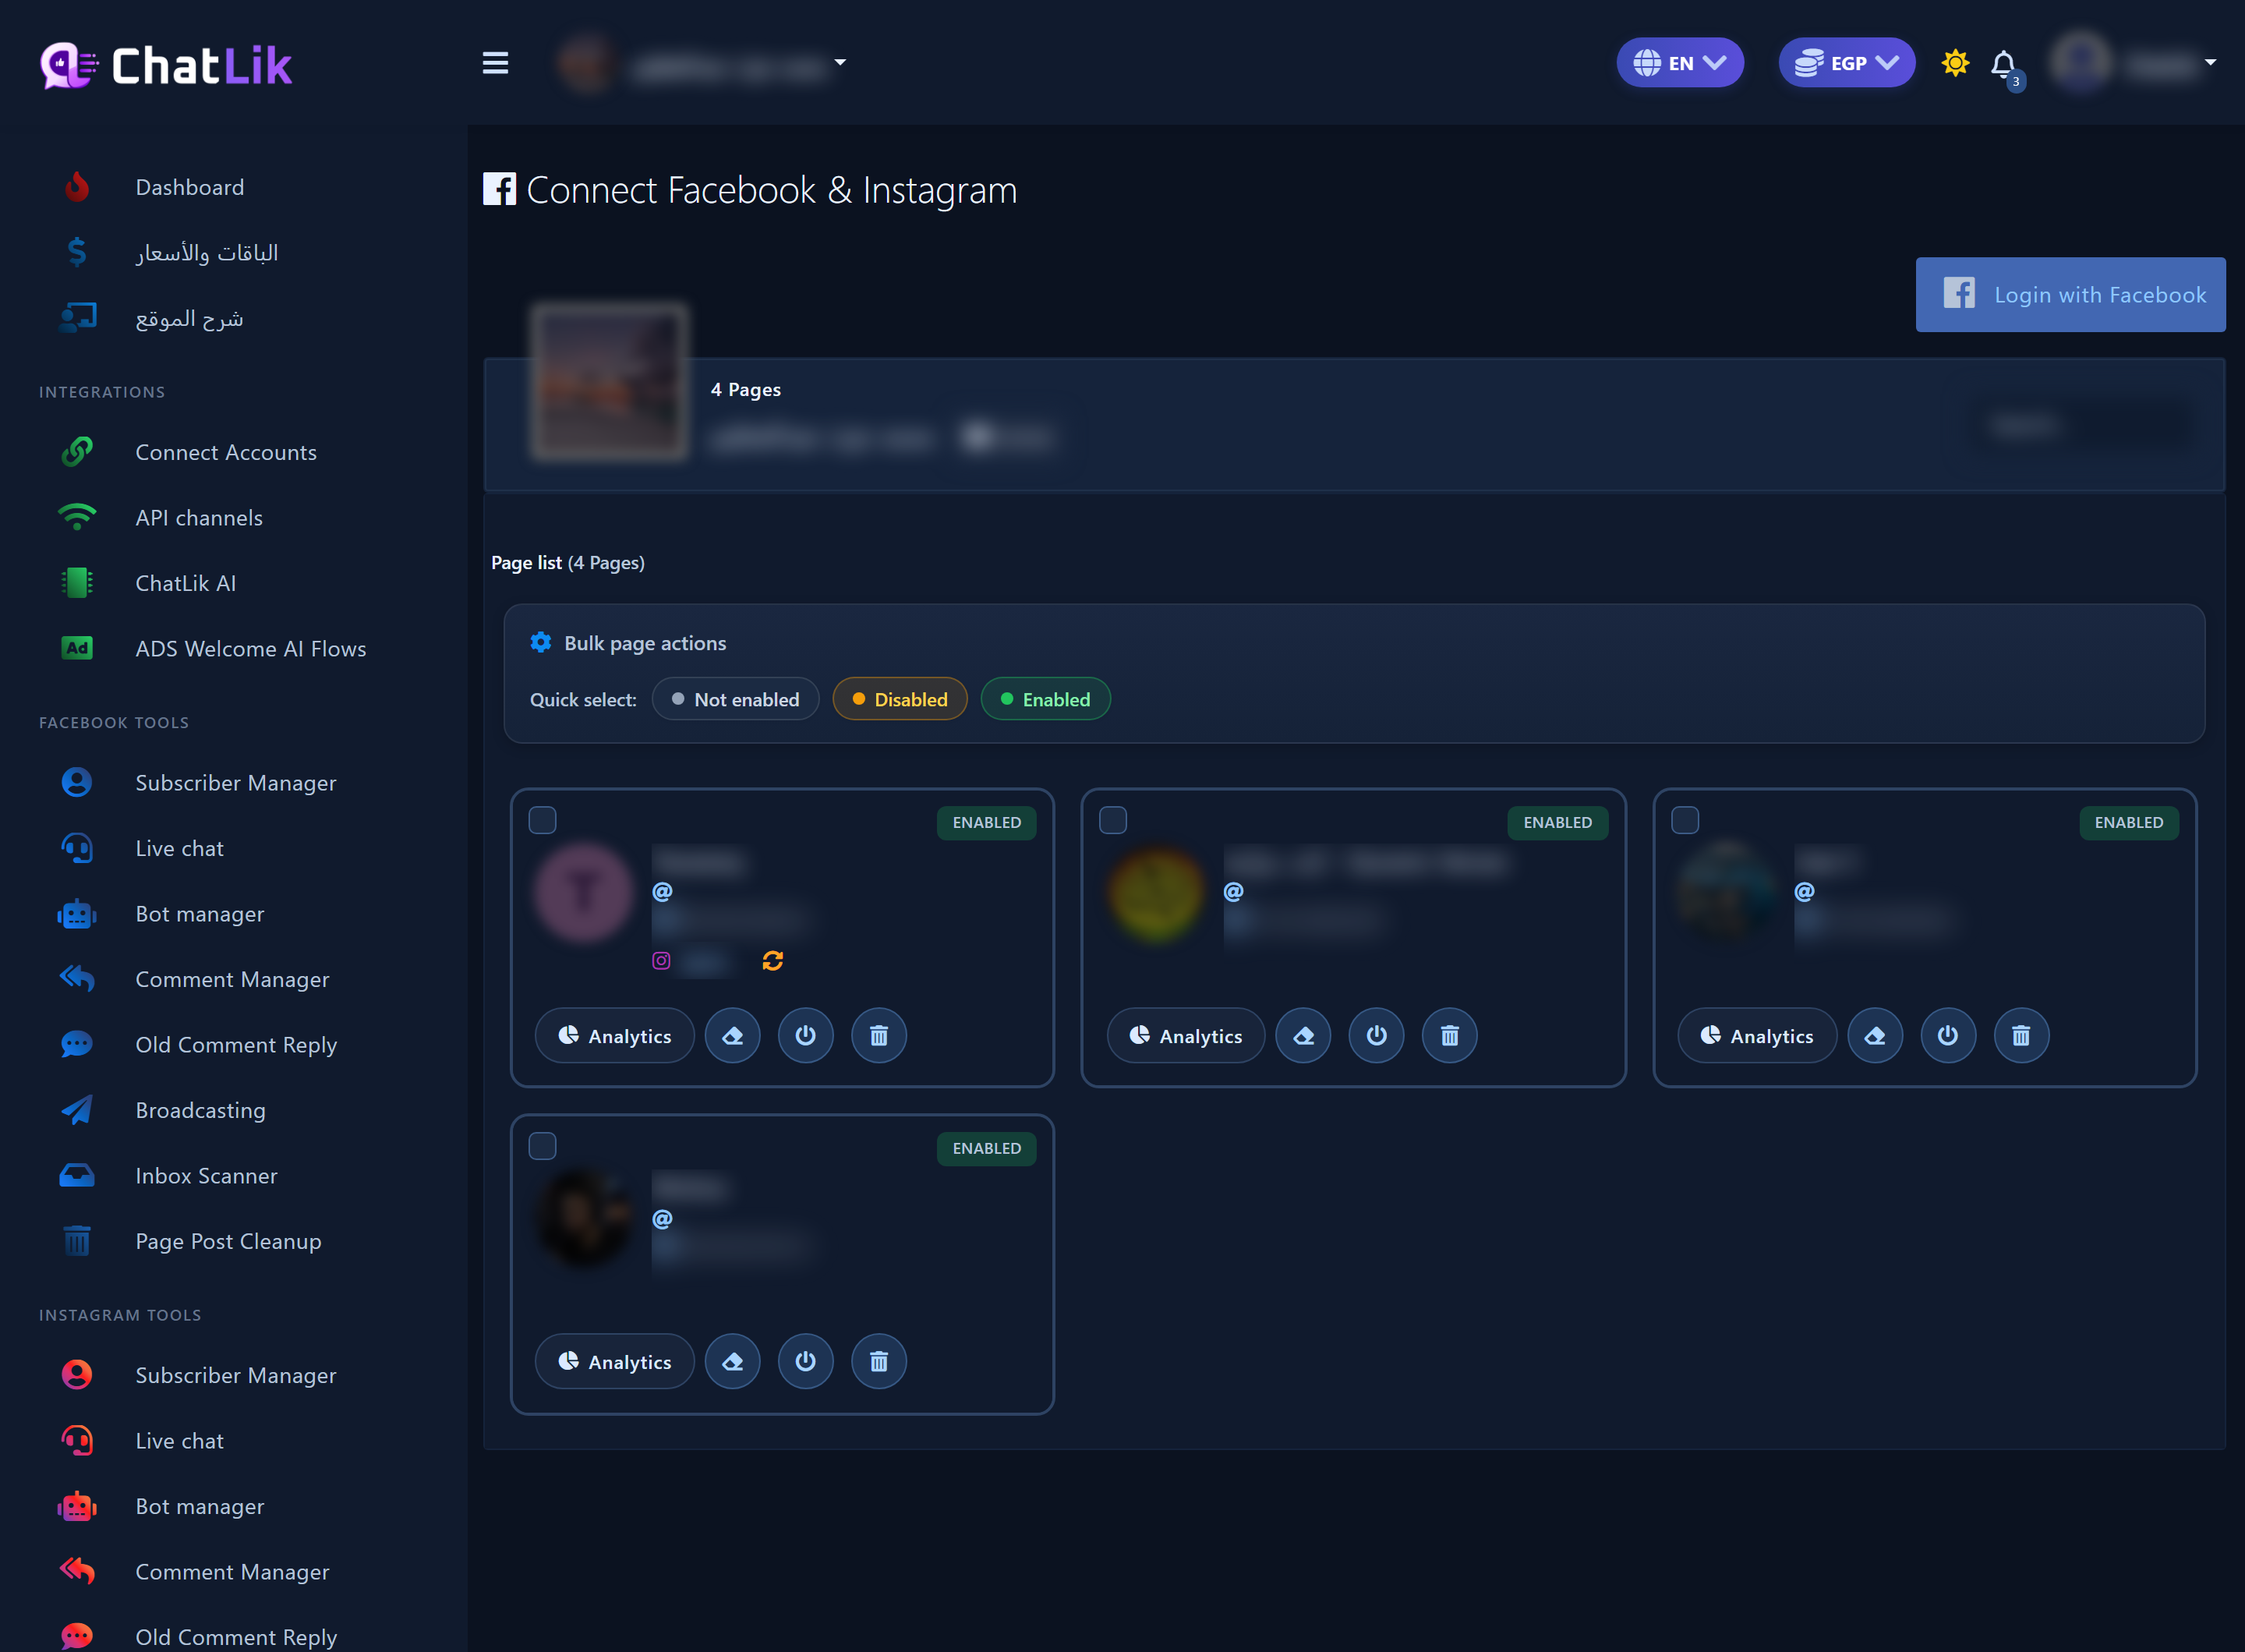Open Instagram Subscriber Manager
The image size is (2245, 1652).
[x=235, y=1375]
